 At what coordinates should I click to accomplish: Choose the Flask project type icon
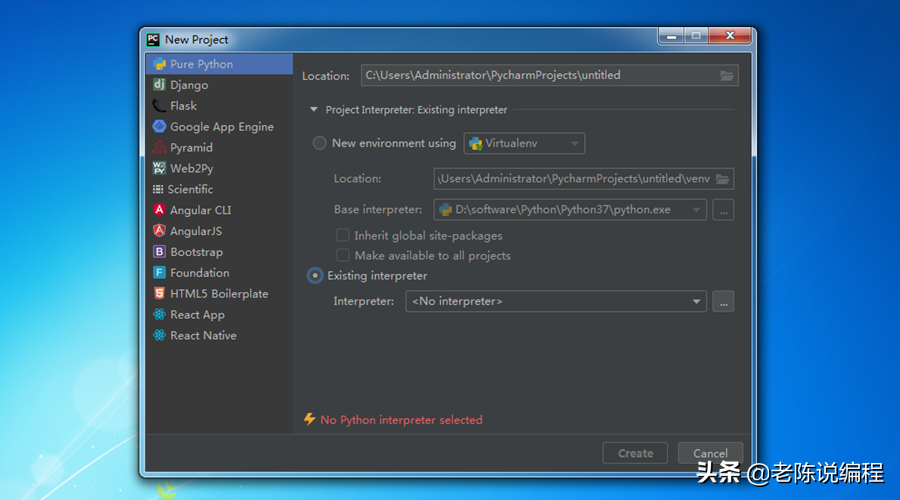coord(160,106)
